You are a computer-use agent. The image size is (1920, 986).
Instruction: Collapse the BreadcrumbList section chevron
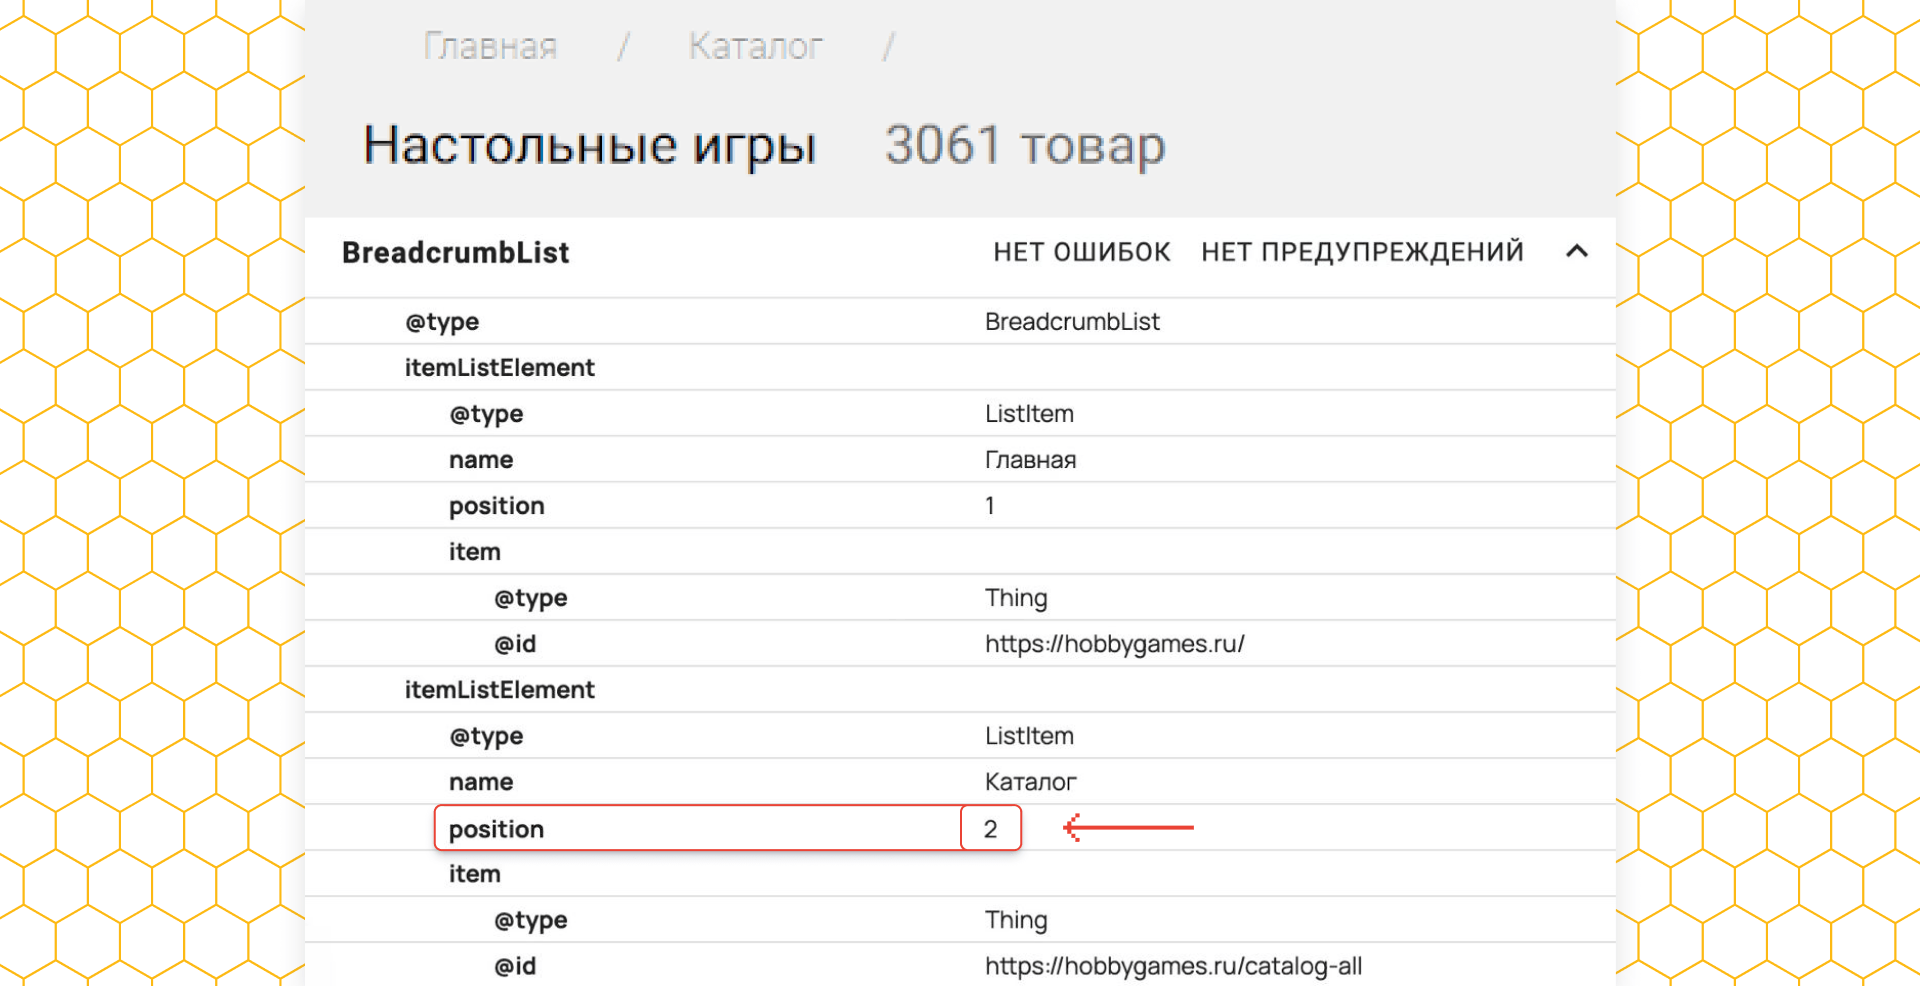tap(1576, 252)
